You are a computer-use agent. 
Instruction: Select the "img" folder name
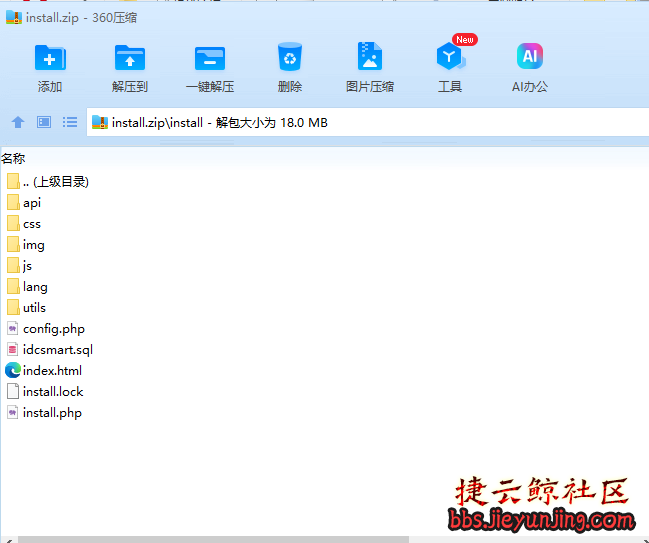[34, 245]
